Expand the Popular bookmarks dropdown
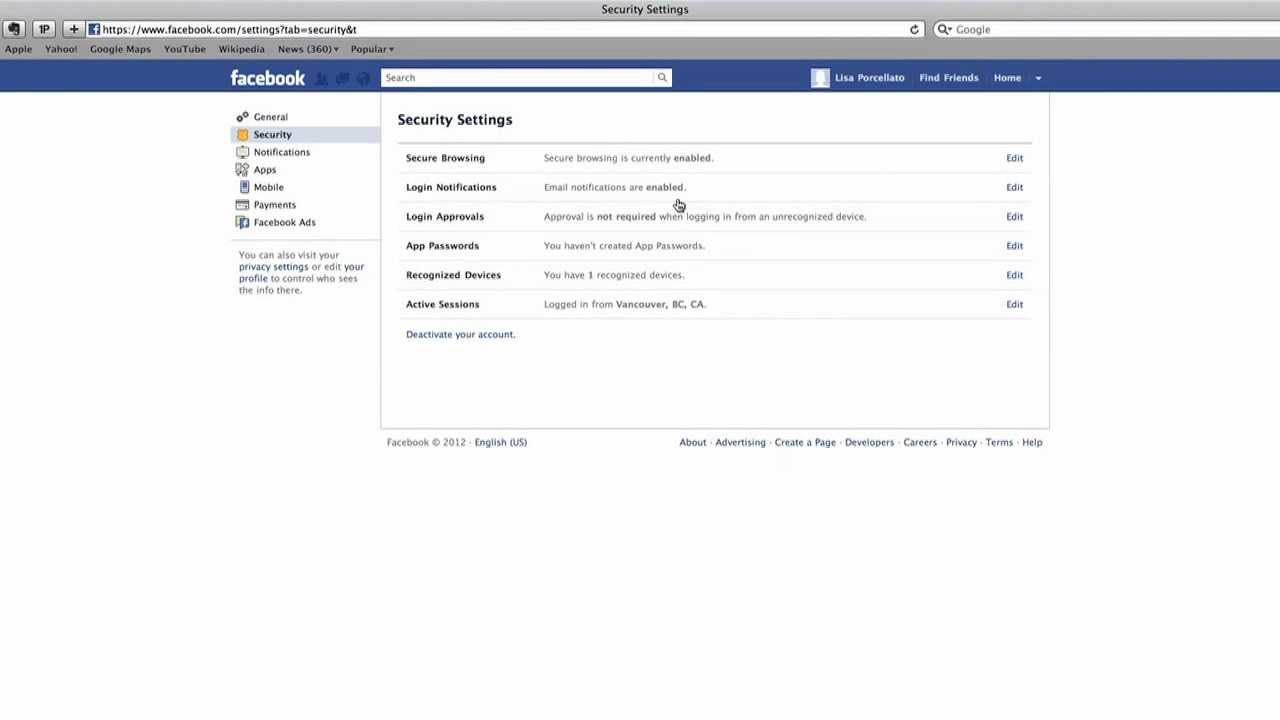The width and height of the screenshot is (1280, 720). click(372, 49)
